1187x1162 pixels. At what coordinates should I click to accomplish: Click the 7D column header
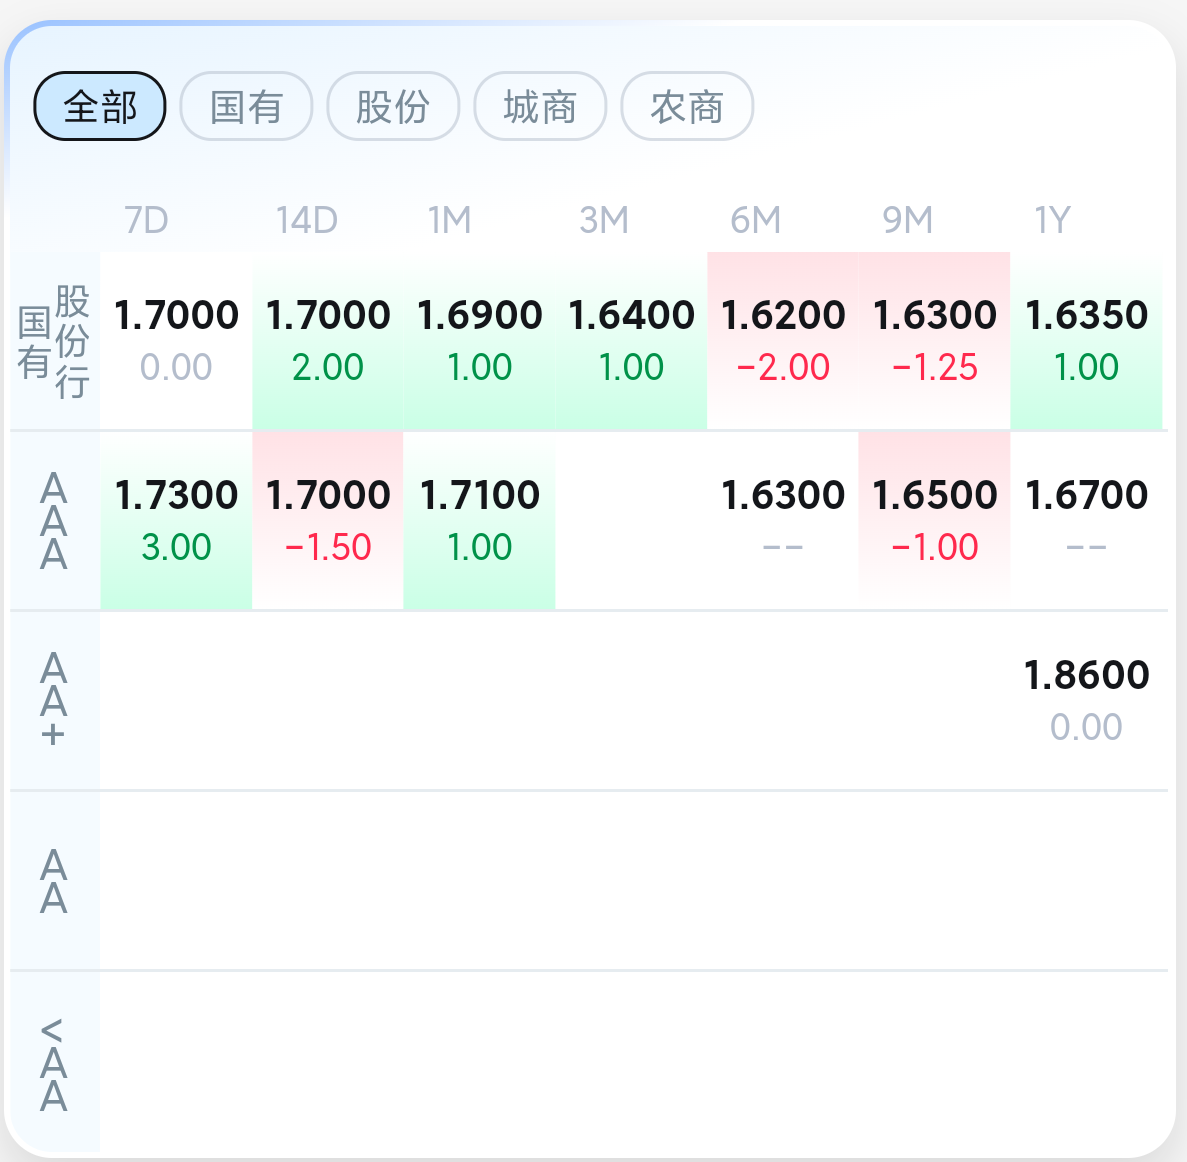(146, 220)
